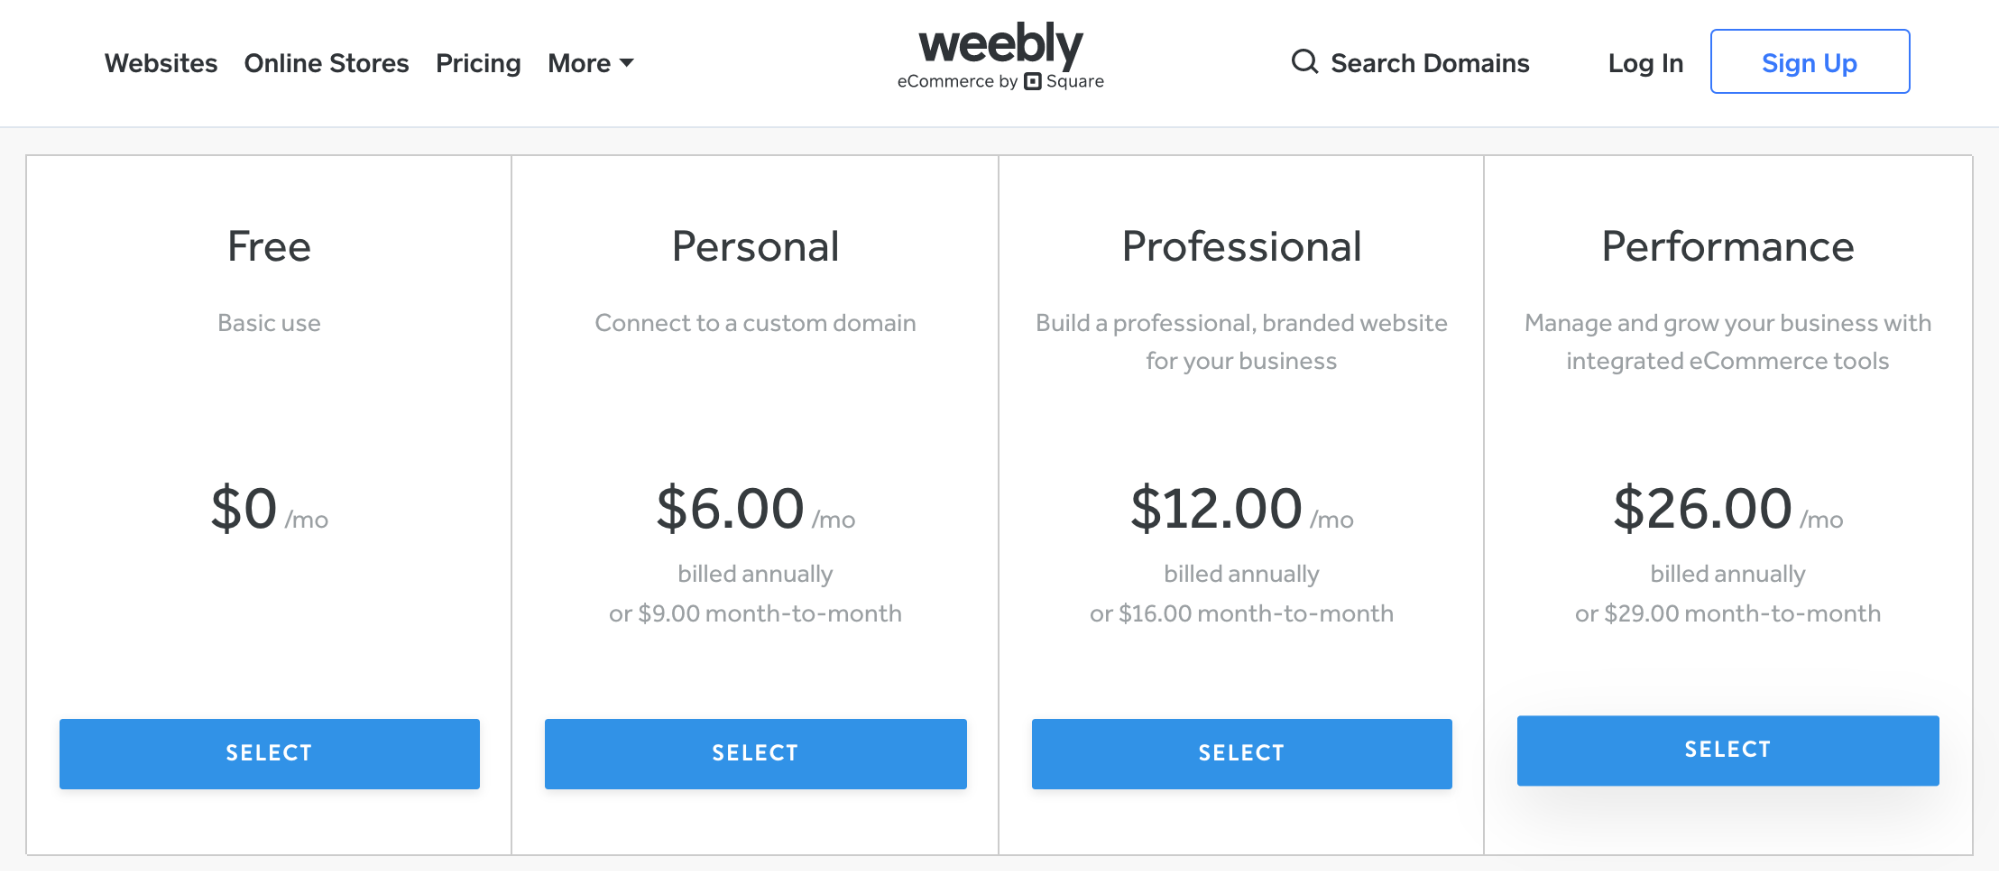Click the Performance plan heading

pos(1727,247)
